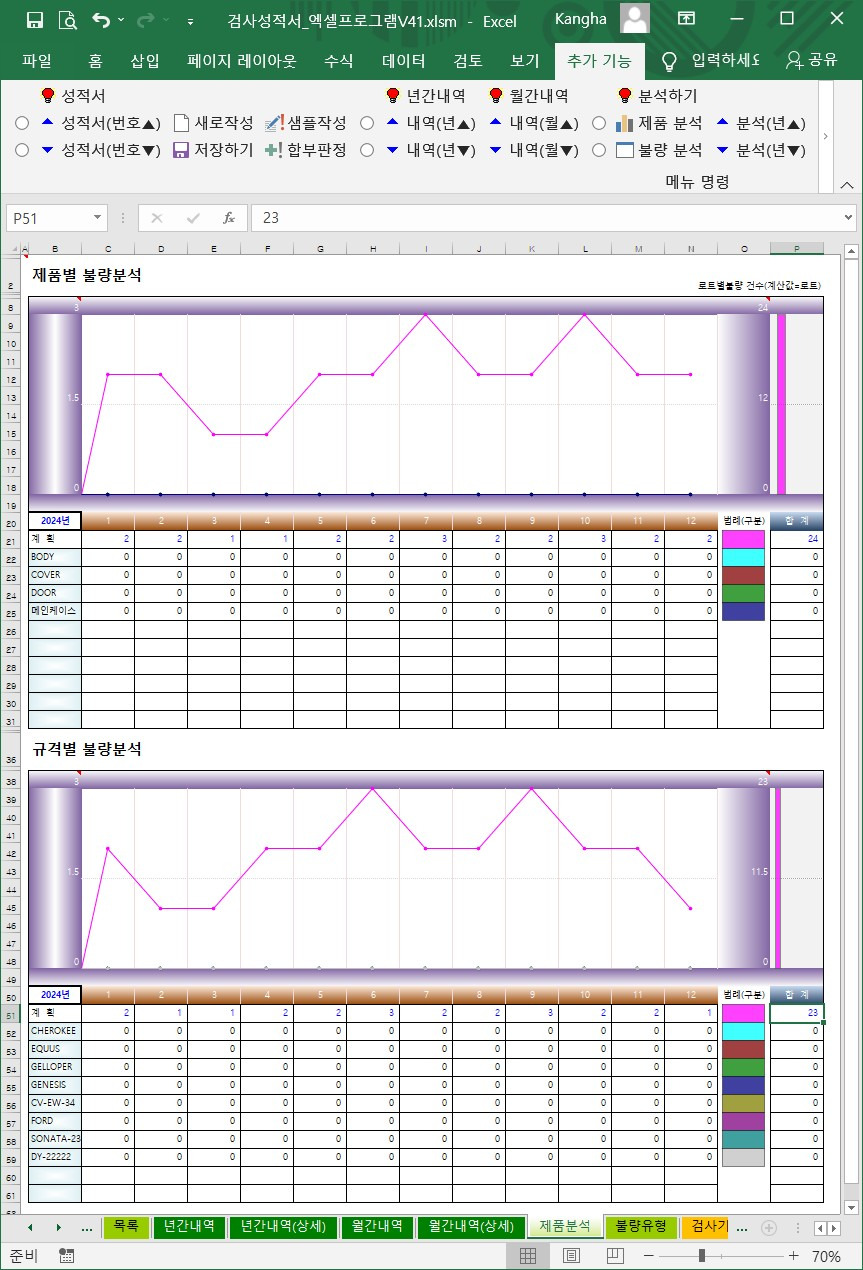863x1270 pixels.
Task: Select radio button beside 제품 분석
Action: [x=599, y=124]
